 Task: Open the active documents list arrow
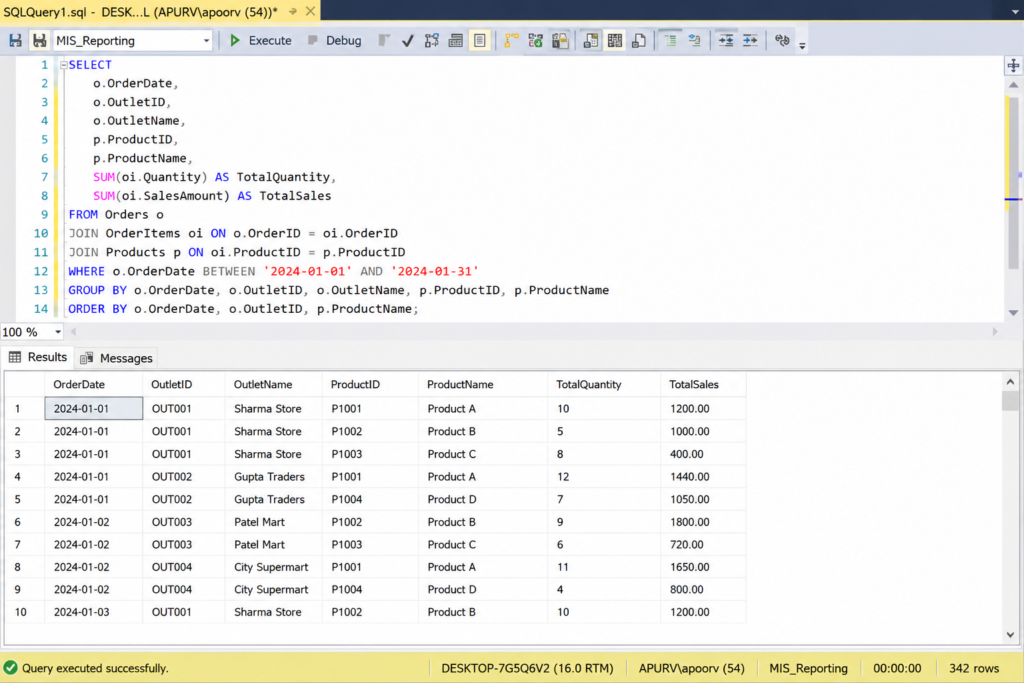click(x=1016, y=12)
